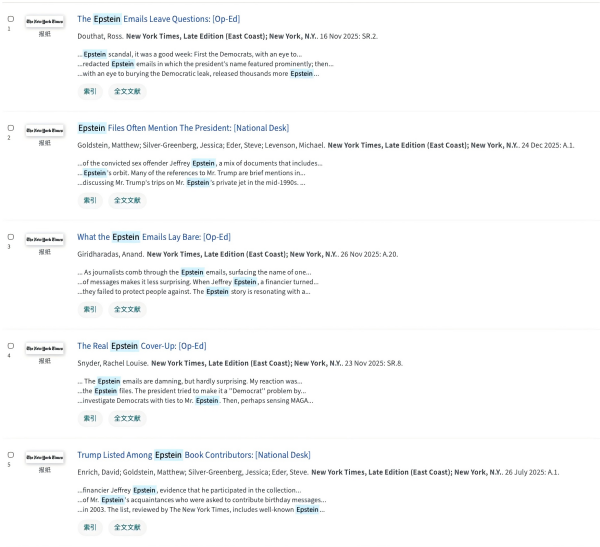The height and width of the screenshot is (547, 600).
Task: Click 索引 button under the second result
Action: [90, 200]
